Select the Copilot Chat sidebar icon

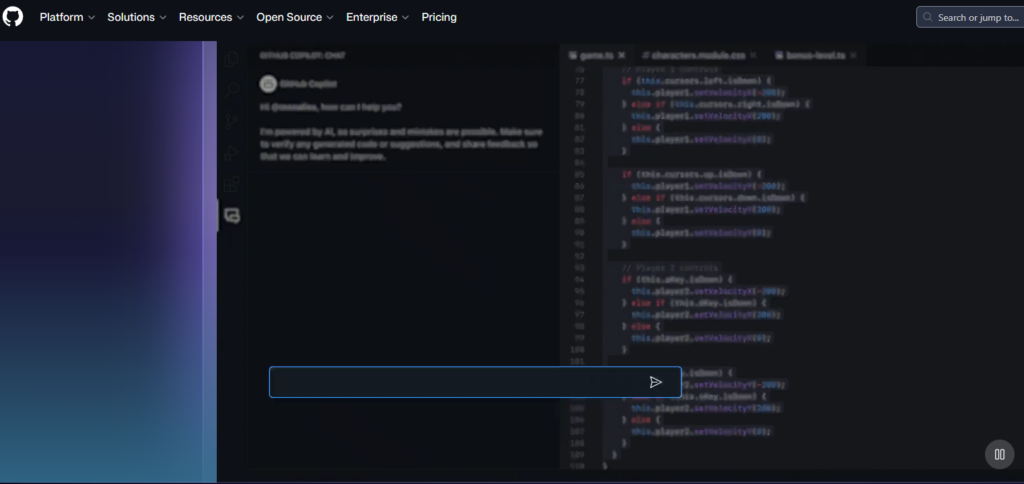tap(232, 215)
